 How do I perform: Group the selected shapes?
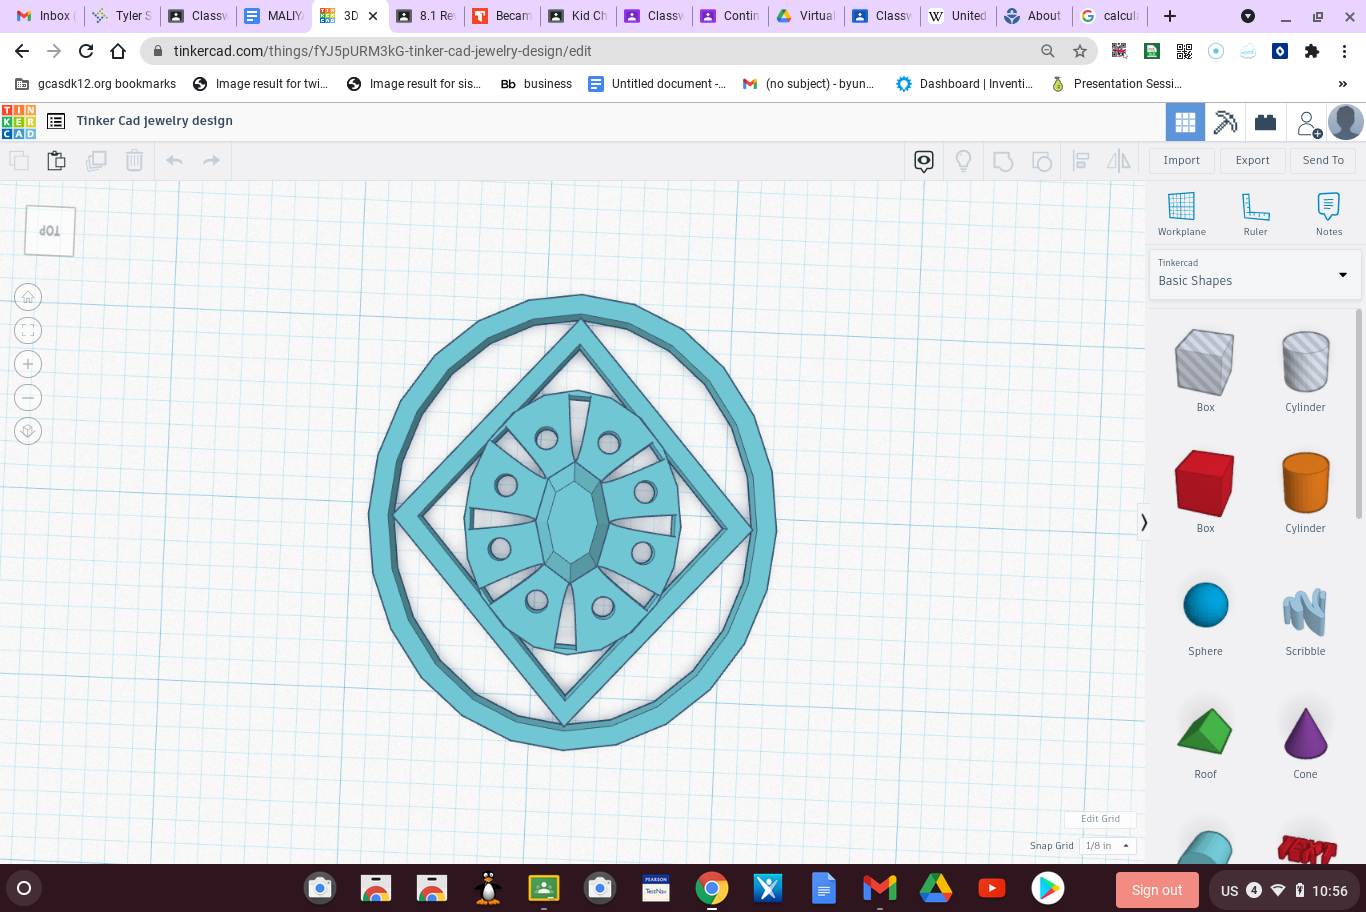pyautogui.click(x=1003, y=161)
